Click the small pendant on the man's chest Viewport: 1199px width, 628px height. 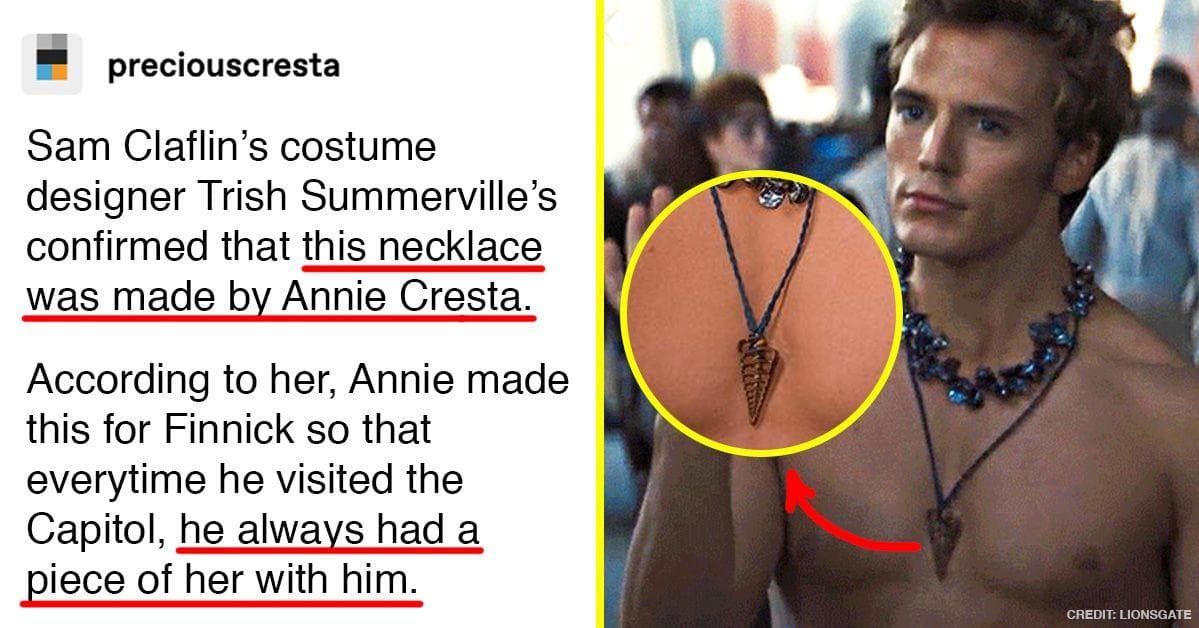tap(942, 537)
